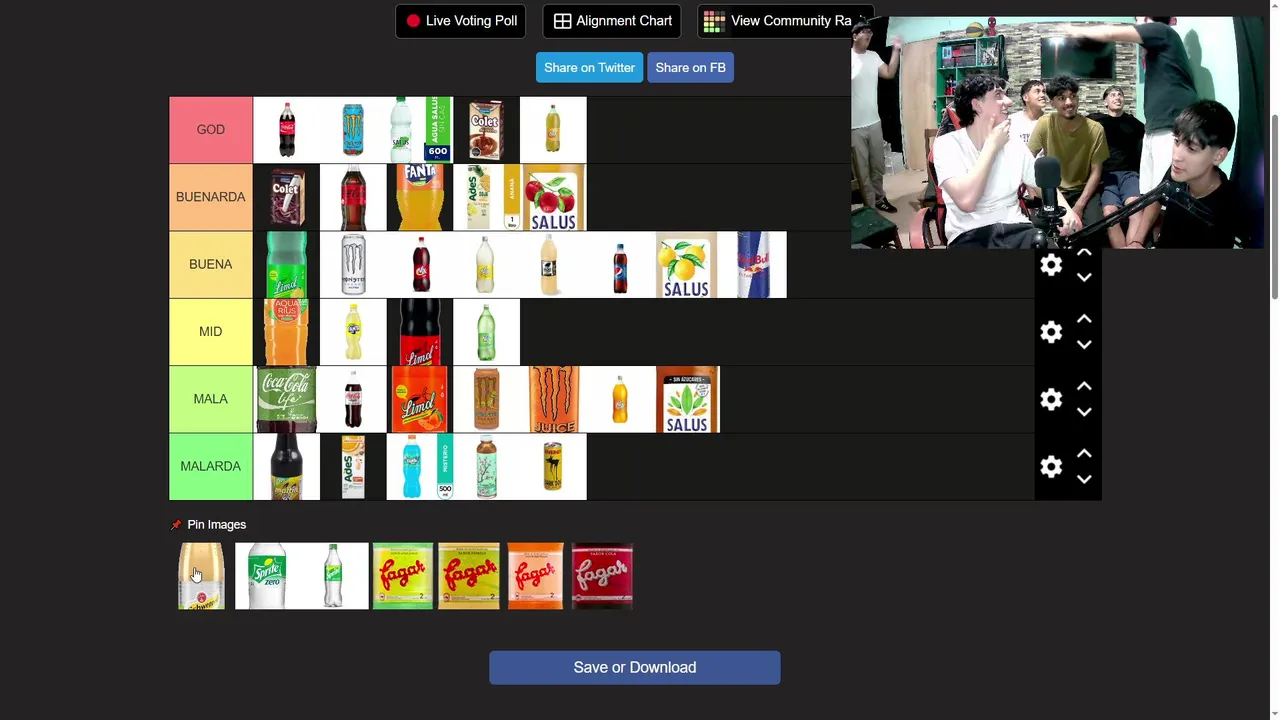Move BUENA tier row down
Screen dimensions: 1280x720
[x=1084, y=278]
